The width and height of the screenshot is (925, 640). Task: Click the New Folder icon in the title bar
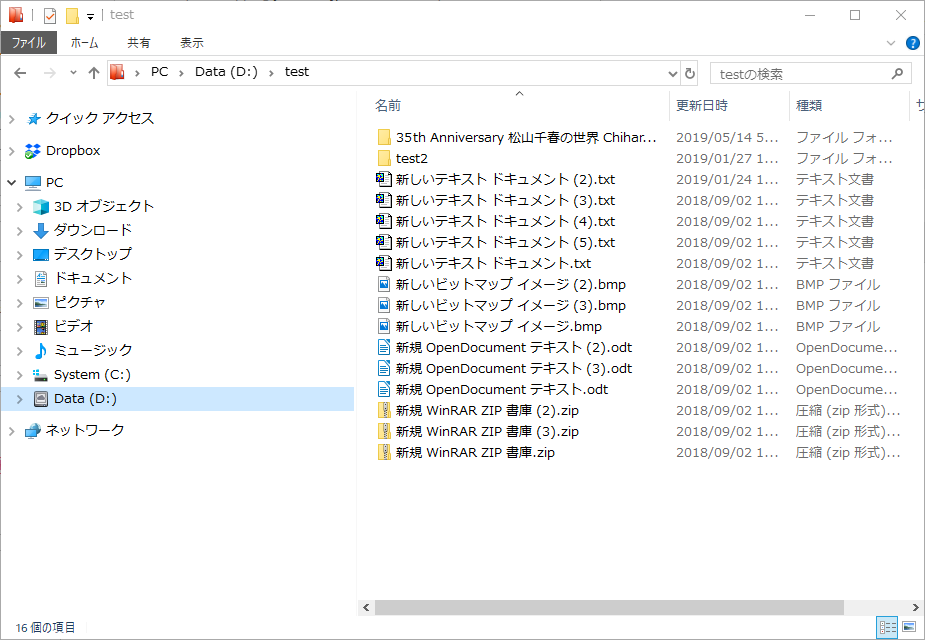pos(72,15)
